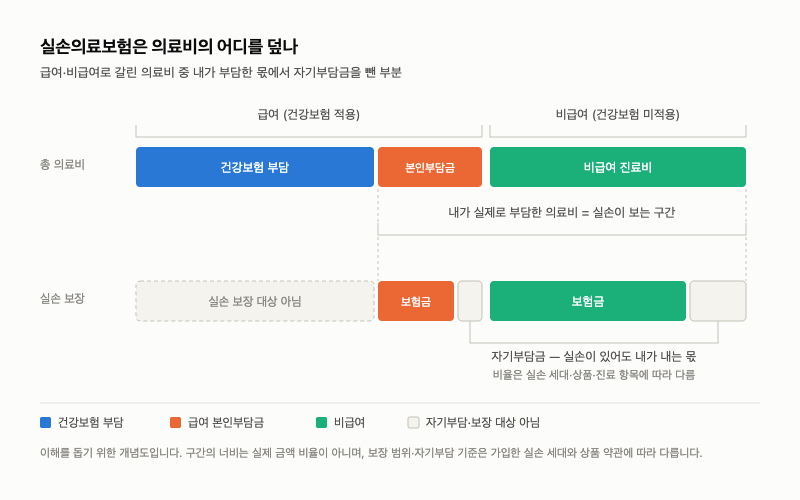Viewport: 800px width, 500px height.
Task: Click the orange legend swatch for 급여 본인부담금
Action: 176,422
